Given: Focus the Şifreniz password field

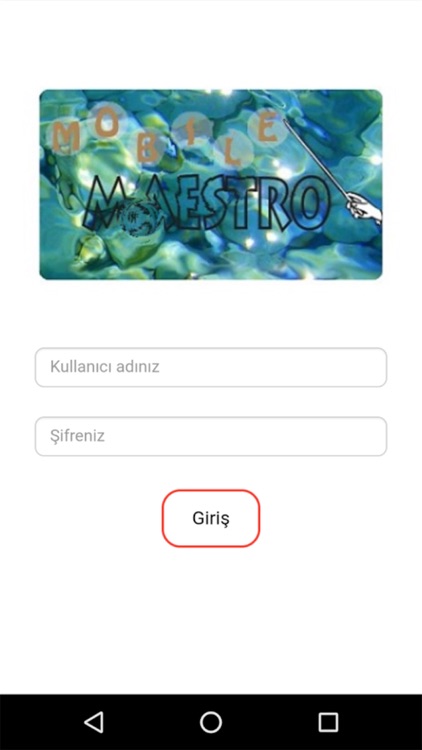Looking at the screenshot, I should 211,436.
